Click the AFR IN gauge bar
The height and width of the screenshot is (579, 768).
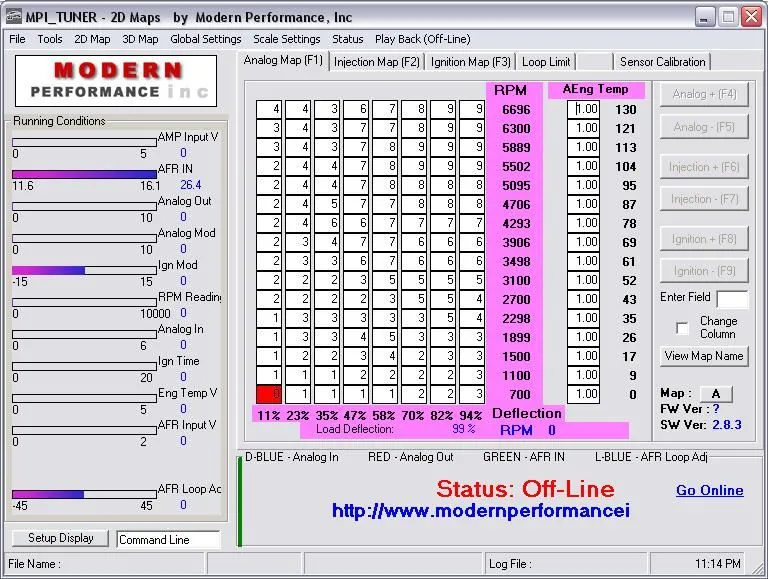84,174
